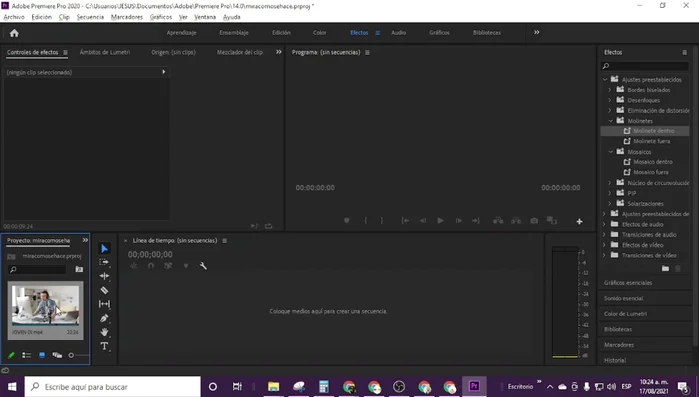Select the Pen tool
This screenshot has height=397, width=699.
104,318
